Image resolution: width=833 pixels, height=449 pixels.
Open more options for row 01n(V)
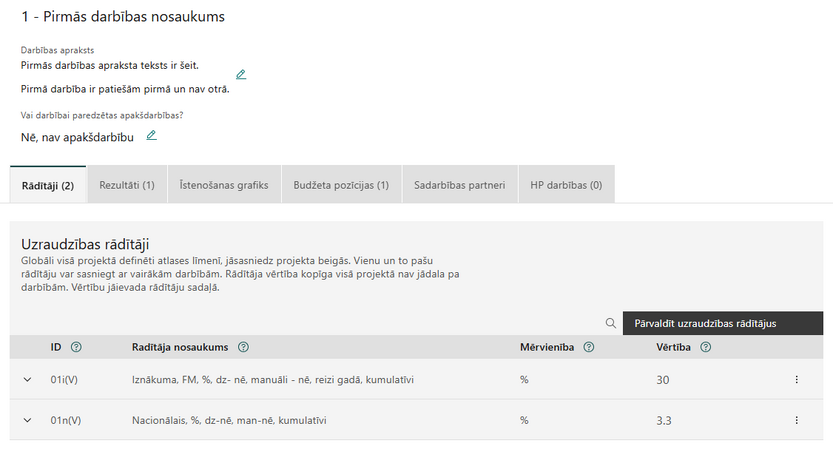[x=796, y=420]
